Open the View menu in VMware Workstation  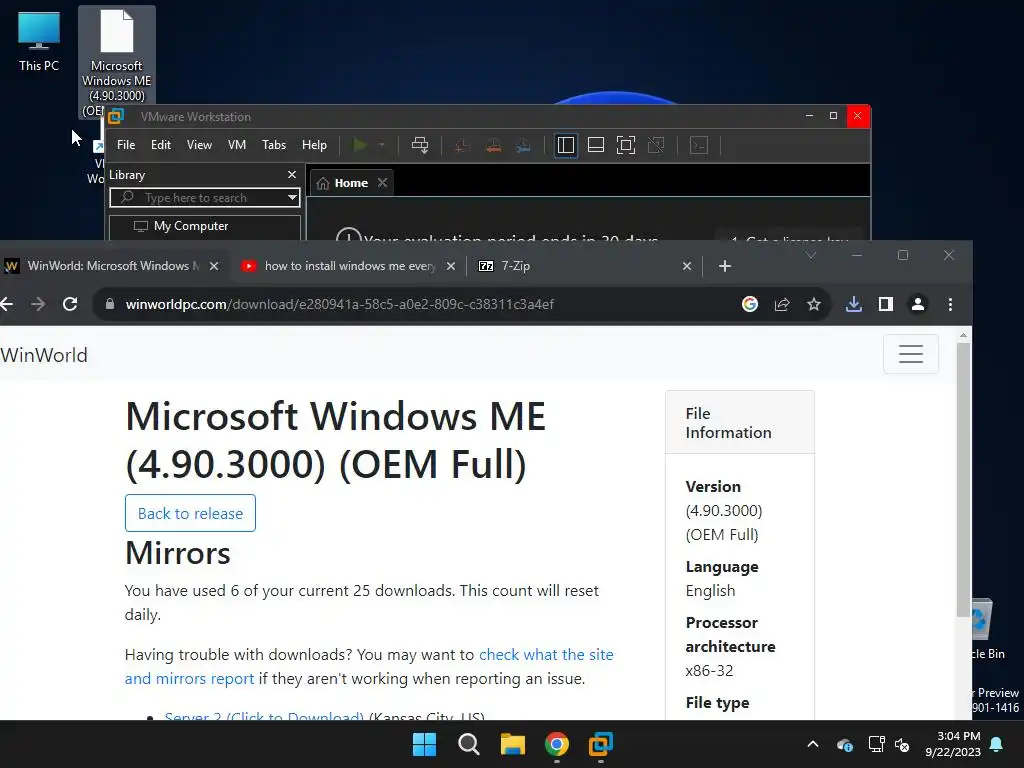(x=199, y=145)
